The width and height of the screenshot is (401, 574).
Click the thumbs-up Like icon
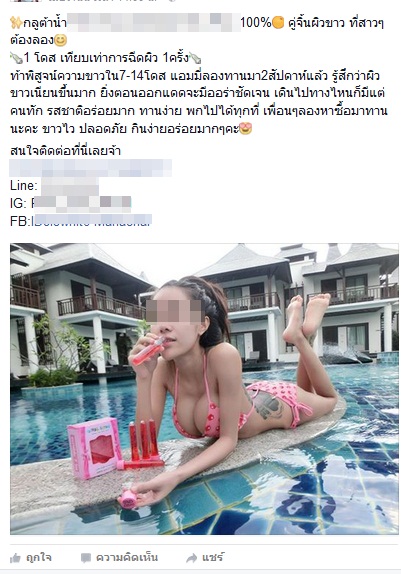tap(15, 558)
